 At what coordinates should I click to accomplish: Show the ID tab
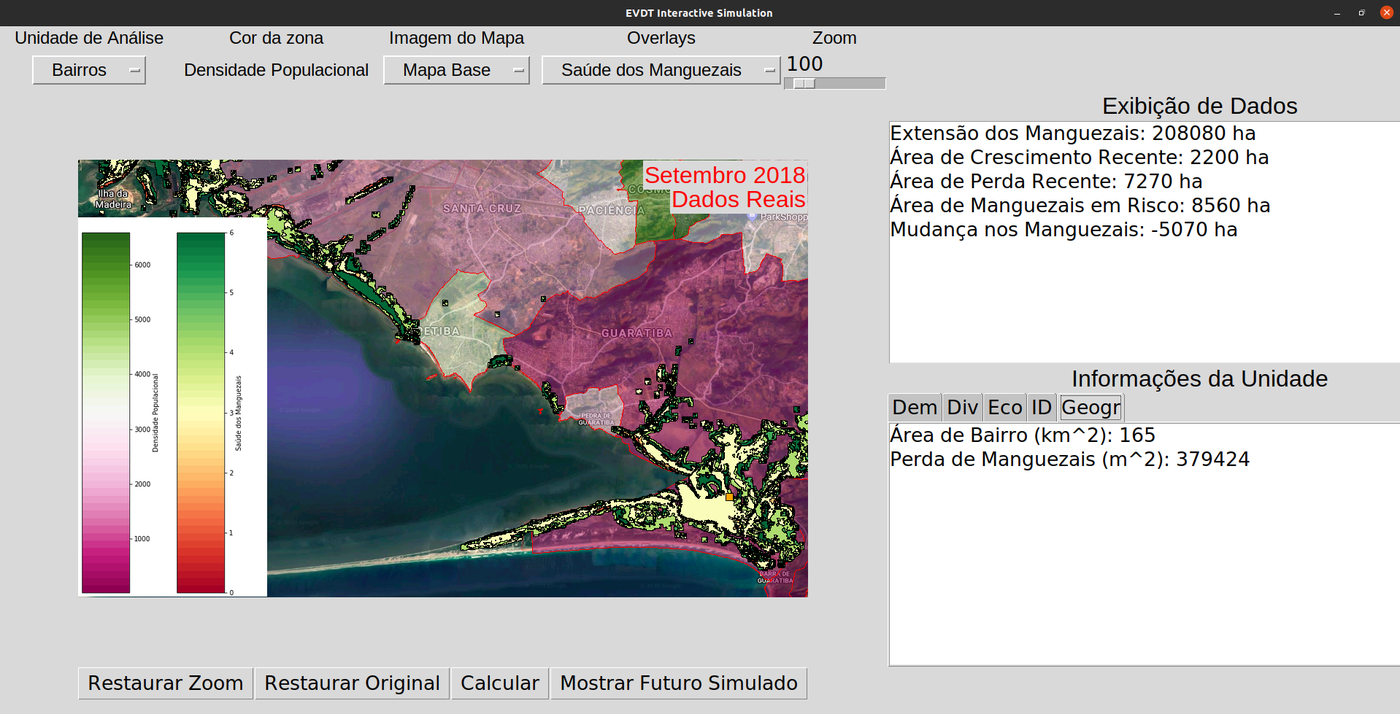click(x=1041, y=407)
